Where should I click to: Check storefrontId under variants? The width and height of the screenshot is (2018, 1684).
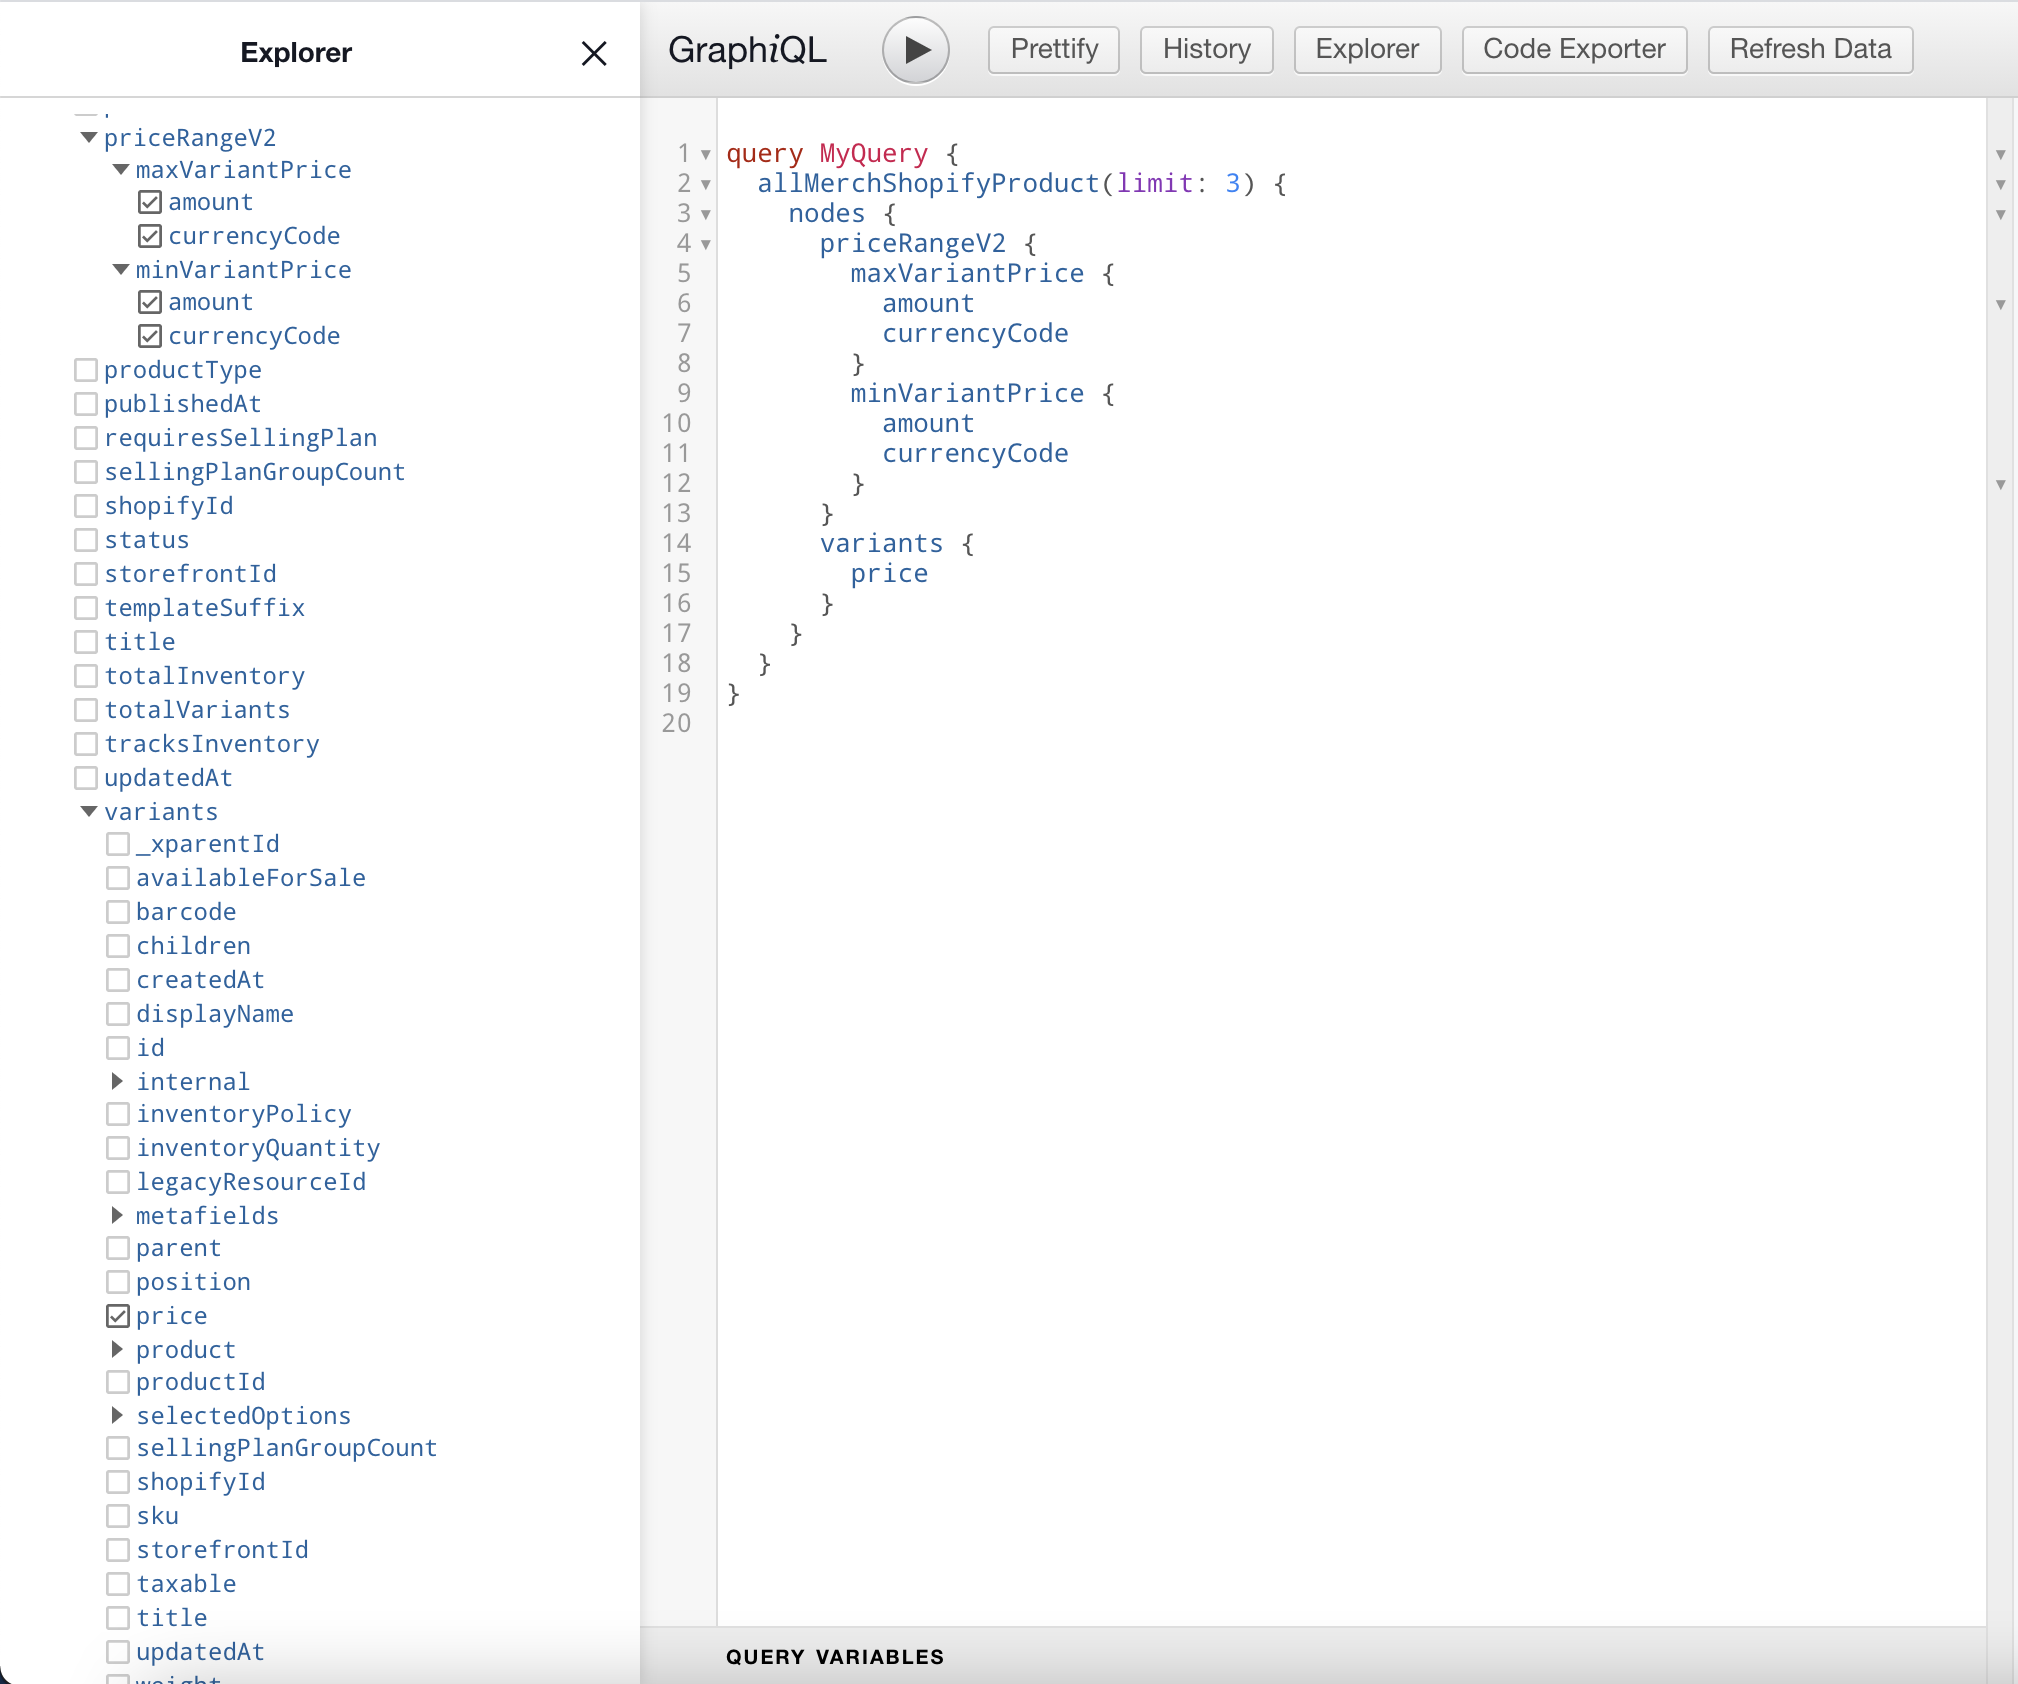tap(118, 1550)
